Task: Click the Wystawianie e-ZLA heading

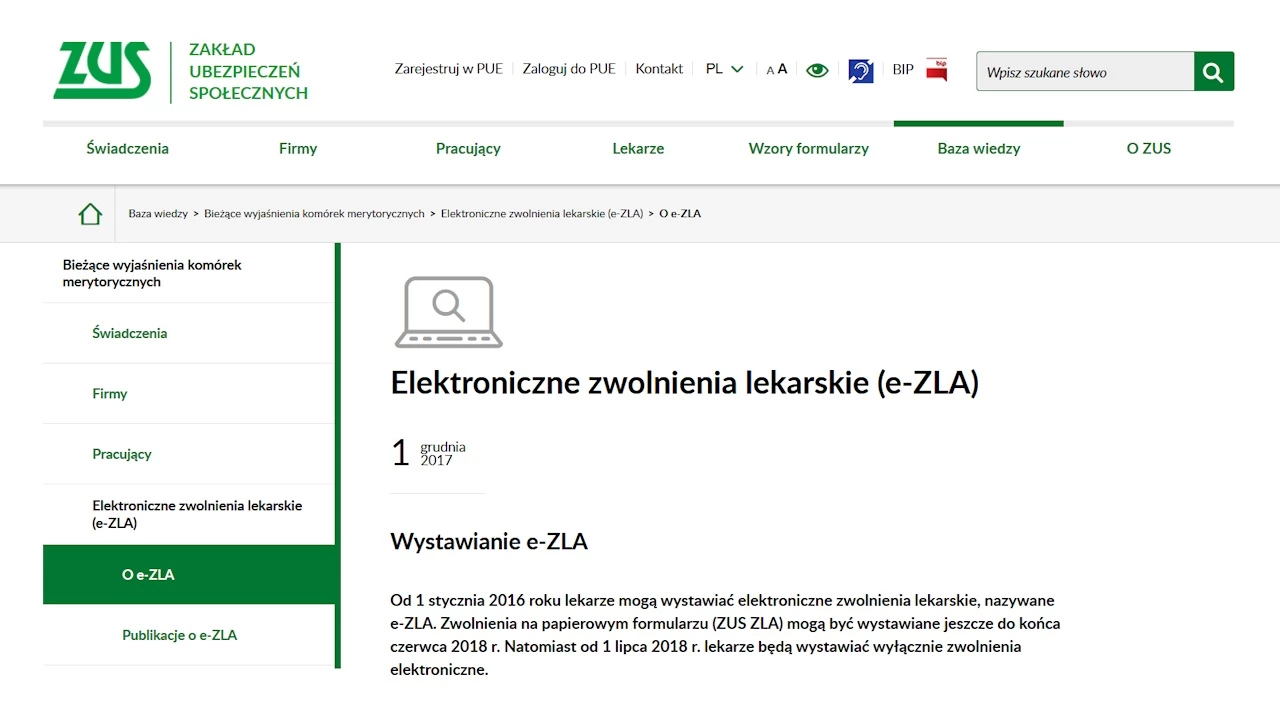Action: (x=489, y=542)
